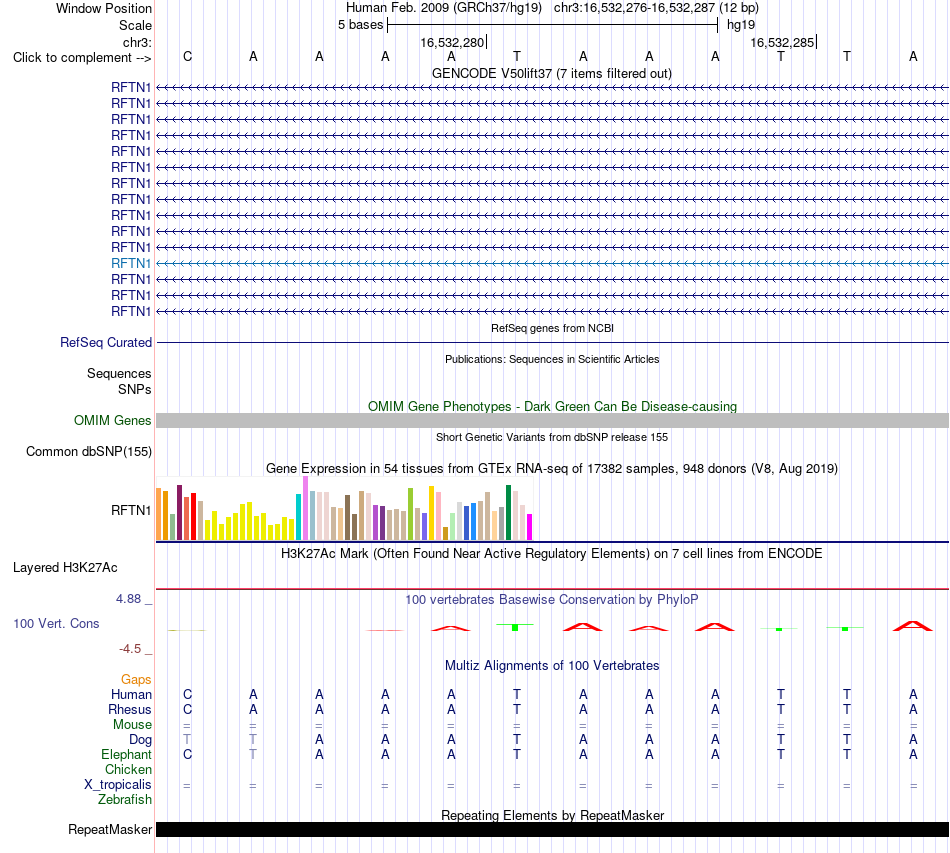Open 'Publications: Sequences in Scientific Articles' title
The image size is (950, 853).
click(x=552, y=359)
